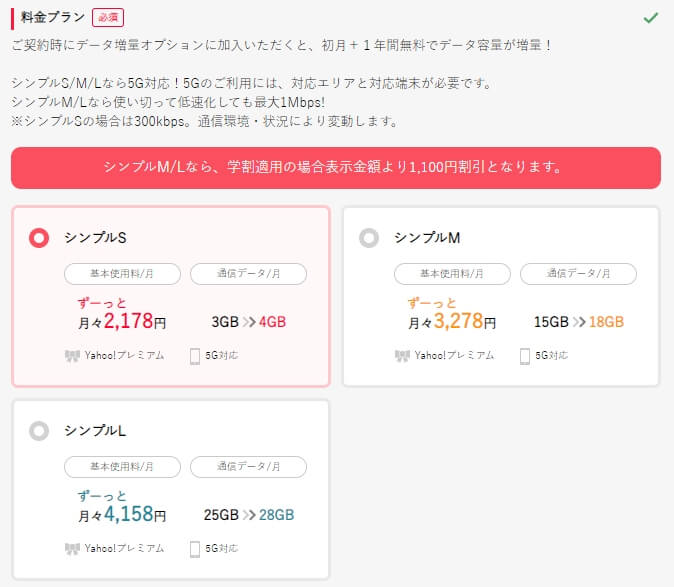Select the シンプルM plan radio button
This screenshot has height=587, width=674.
(x=369, y=238)
